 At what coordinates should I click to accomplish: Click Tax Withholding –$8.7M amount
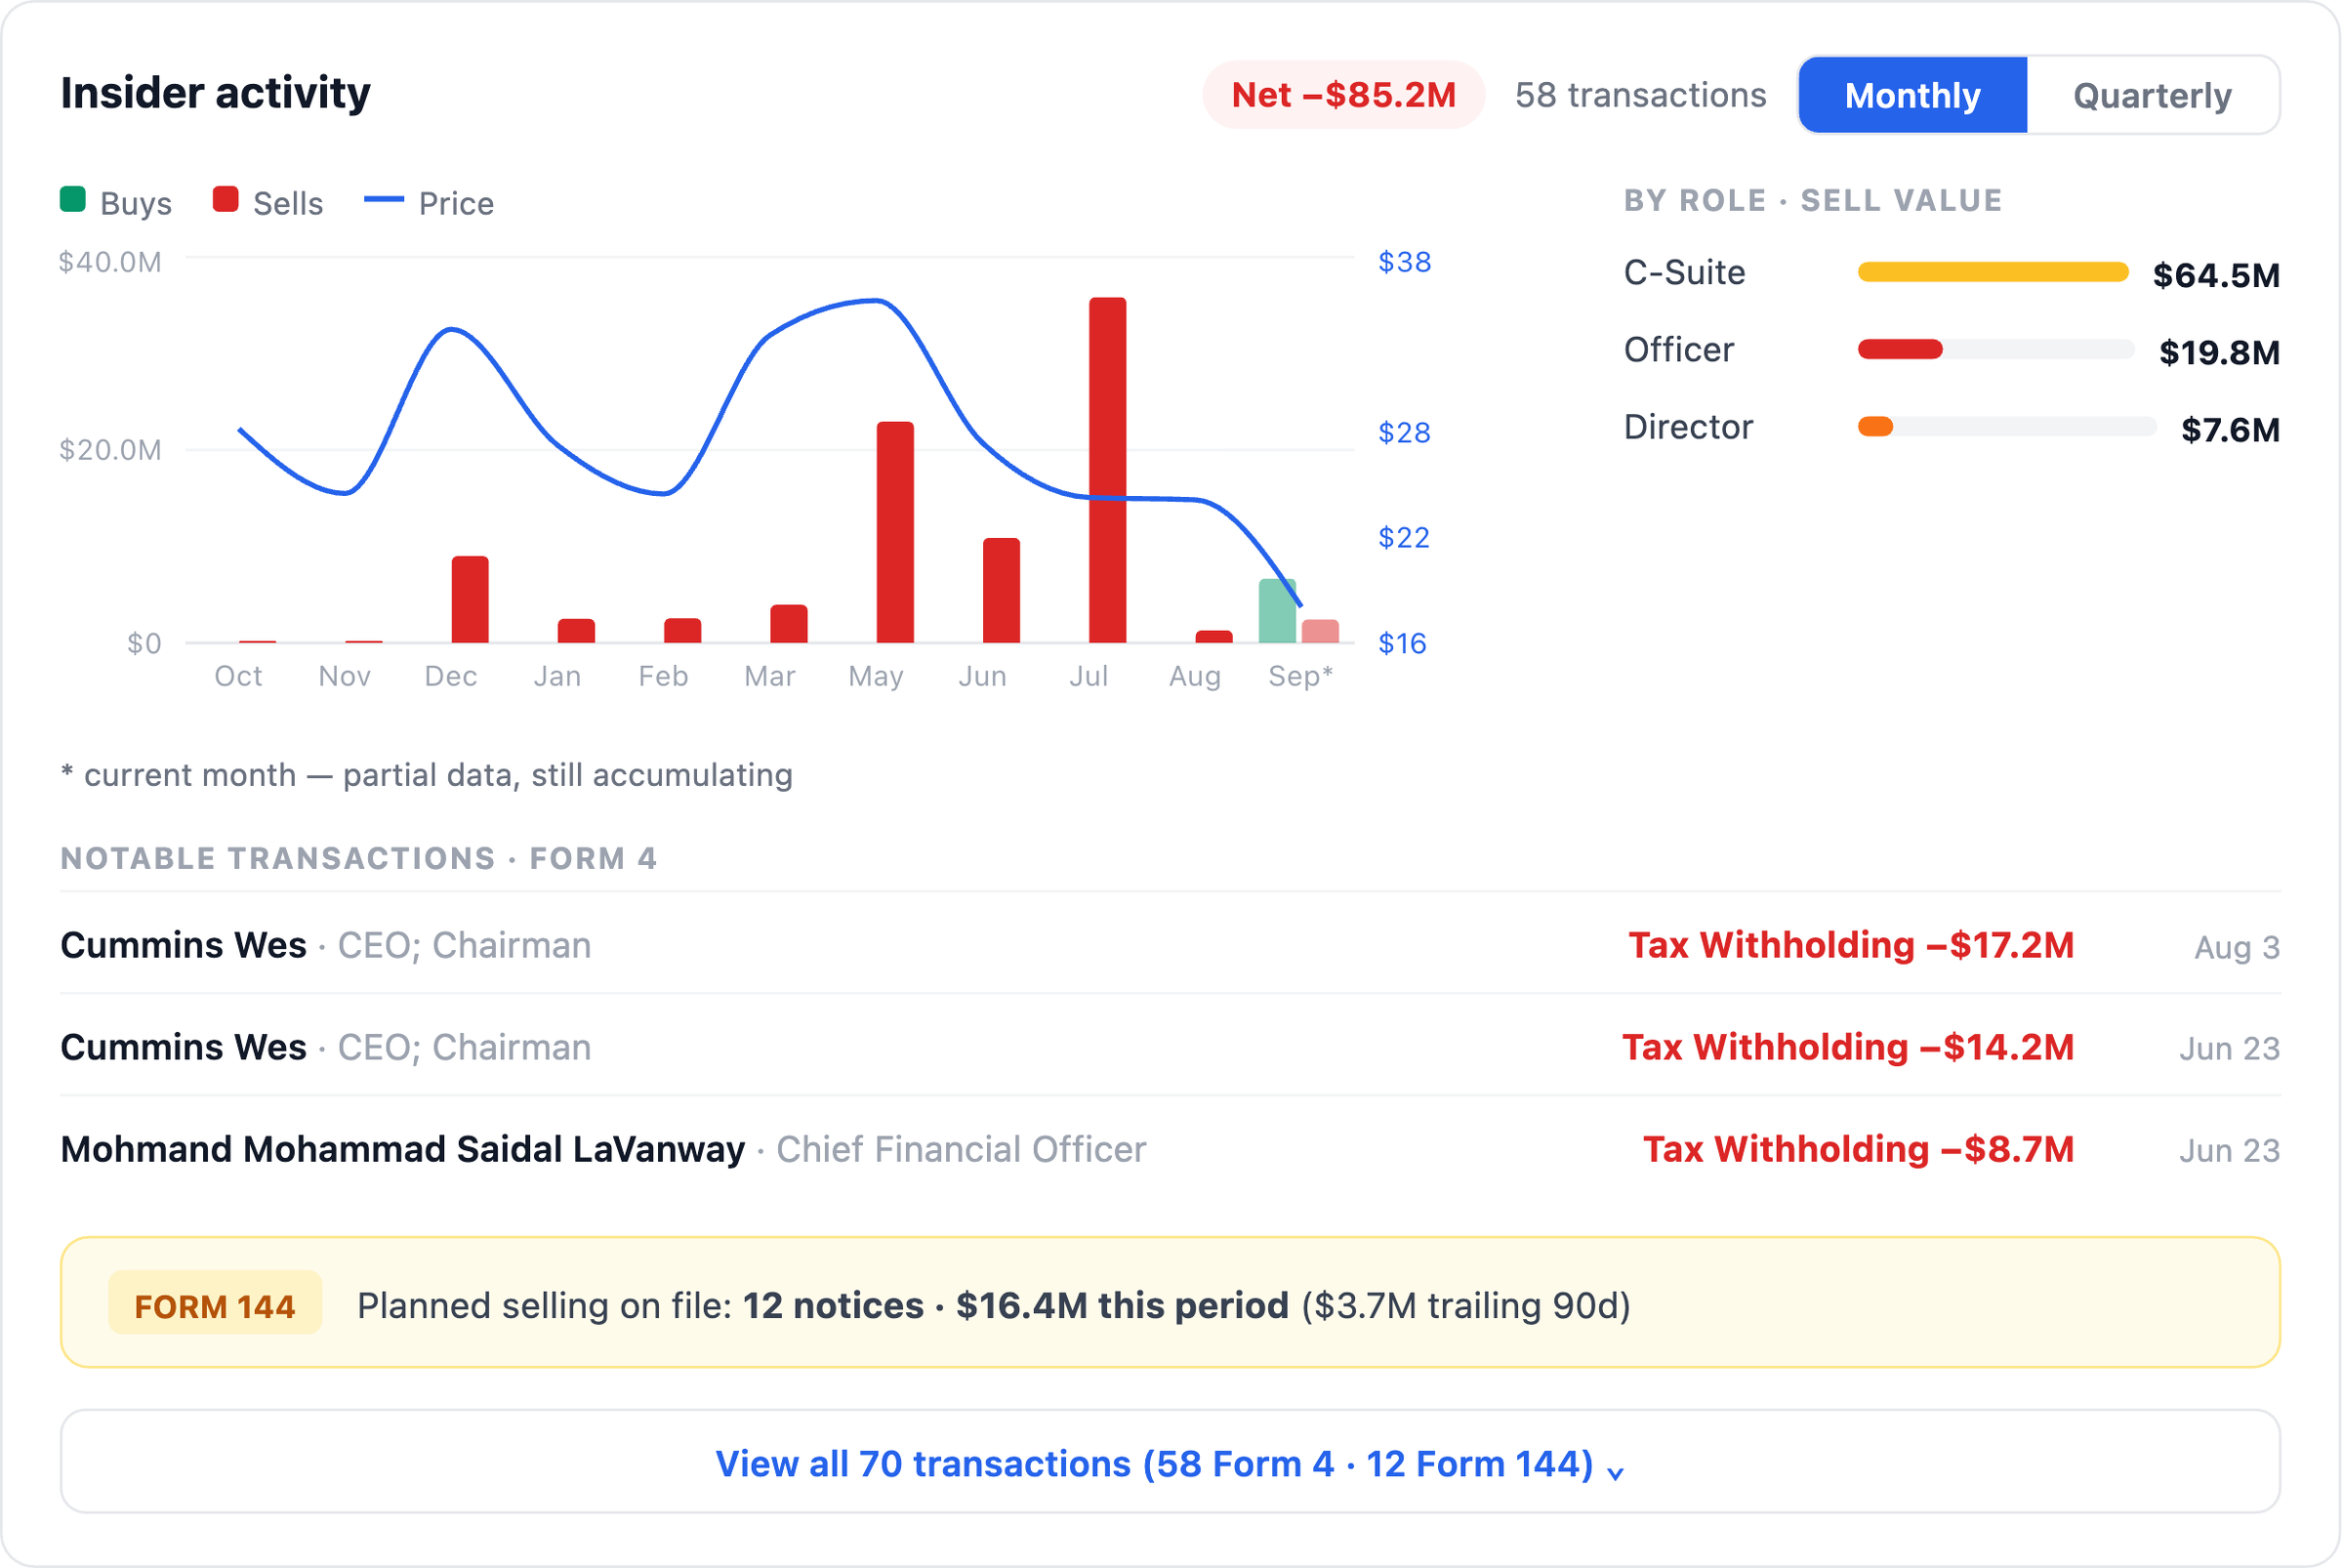[x=1859, y=1149]
